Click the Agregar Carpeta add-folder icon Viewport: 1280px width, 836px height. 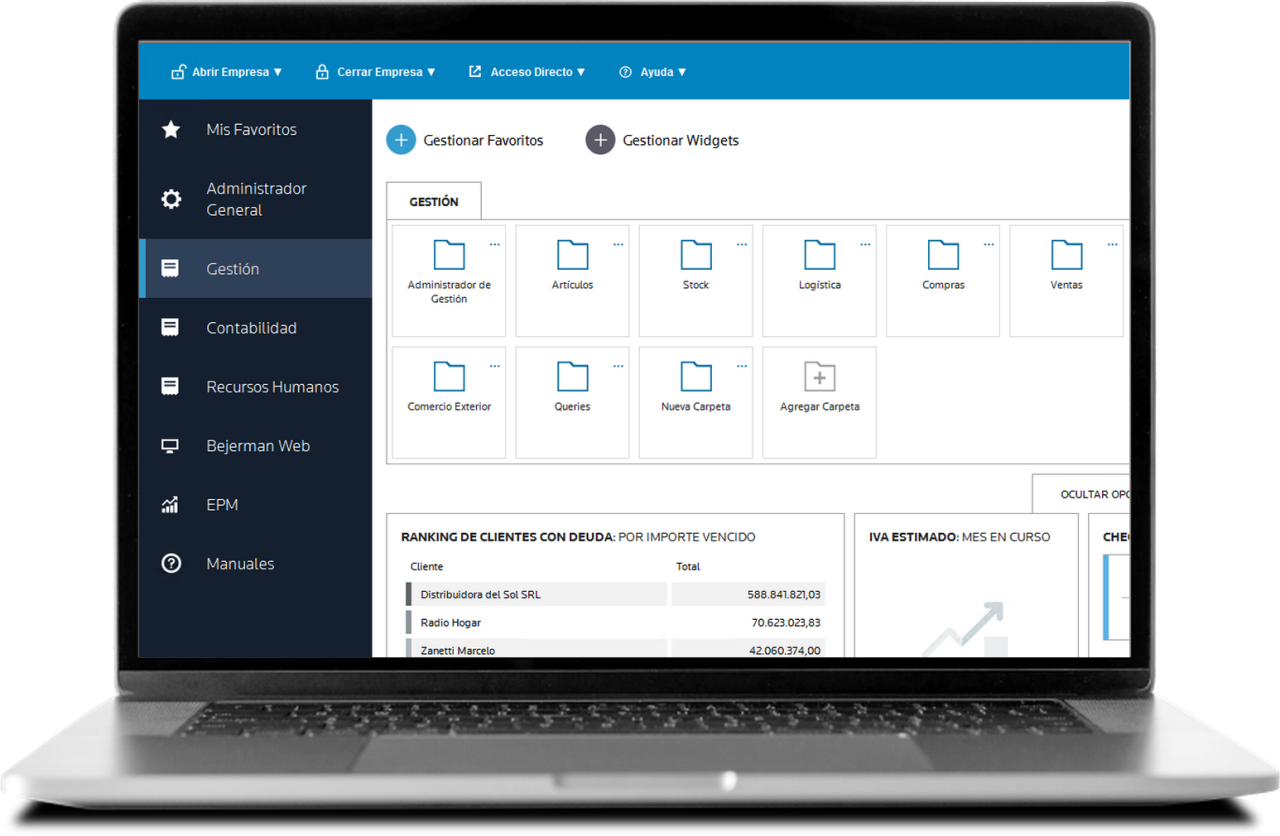coord(820,377)
